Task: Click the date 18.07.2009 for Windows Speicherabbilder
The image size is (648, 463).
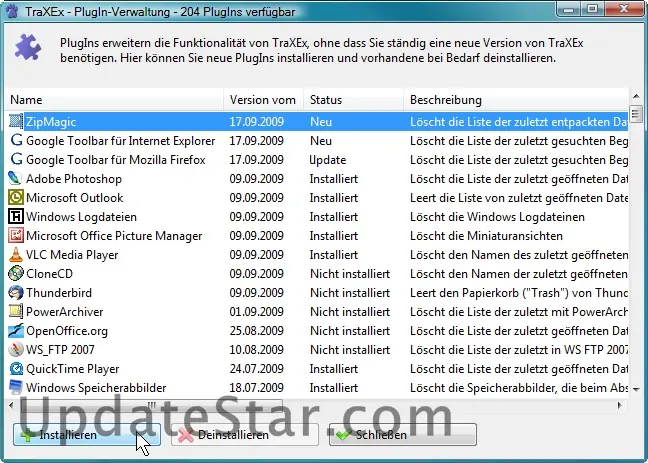Action: 257,388
